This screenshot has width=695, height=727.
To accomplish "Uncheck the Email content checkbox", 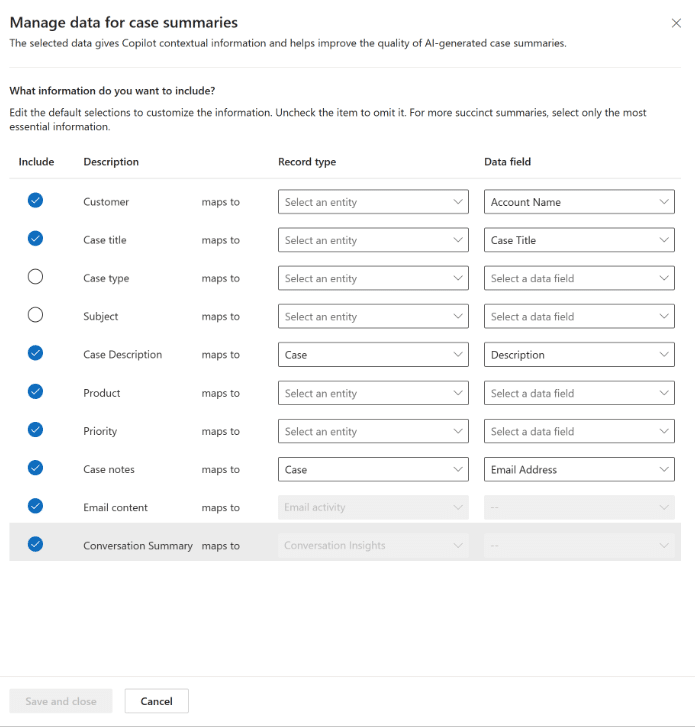I will pyautogui.click(x=36, y=506).
